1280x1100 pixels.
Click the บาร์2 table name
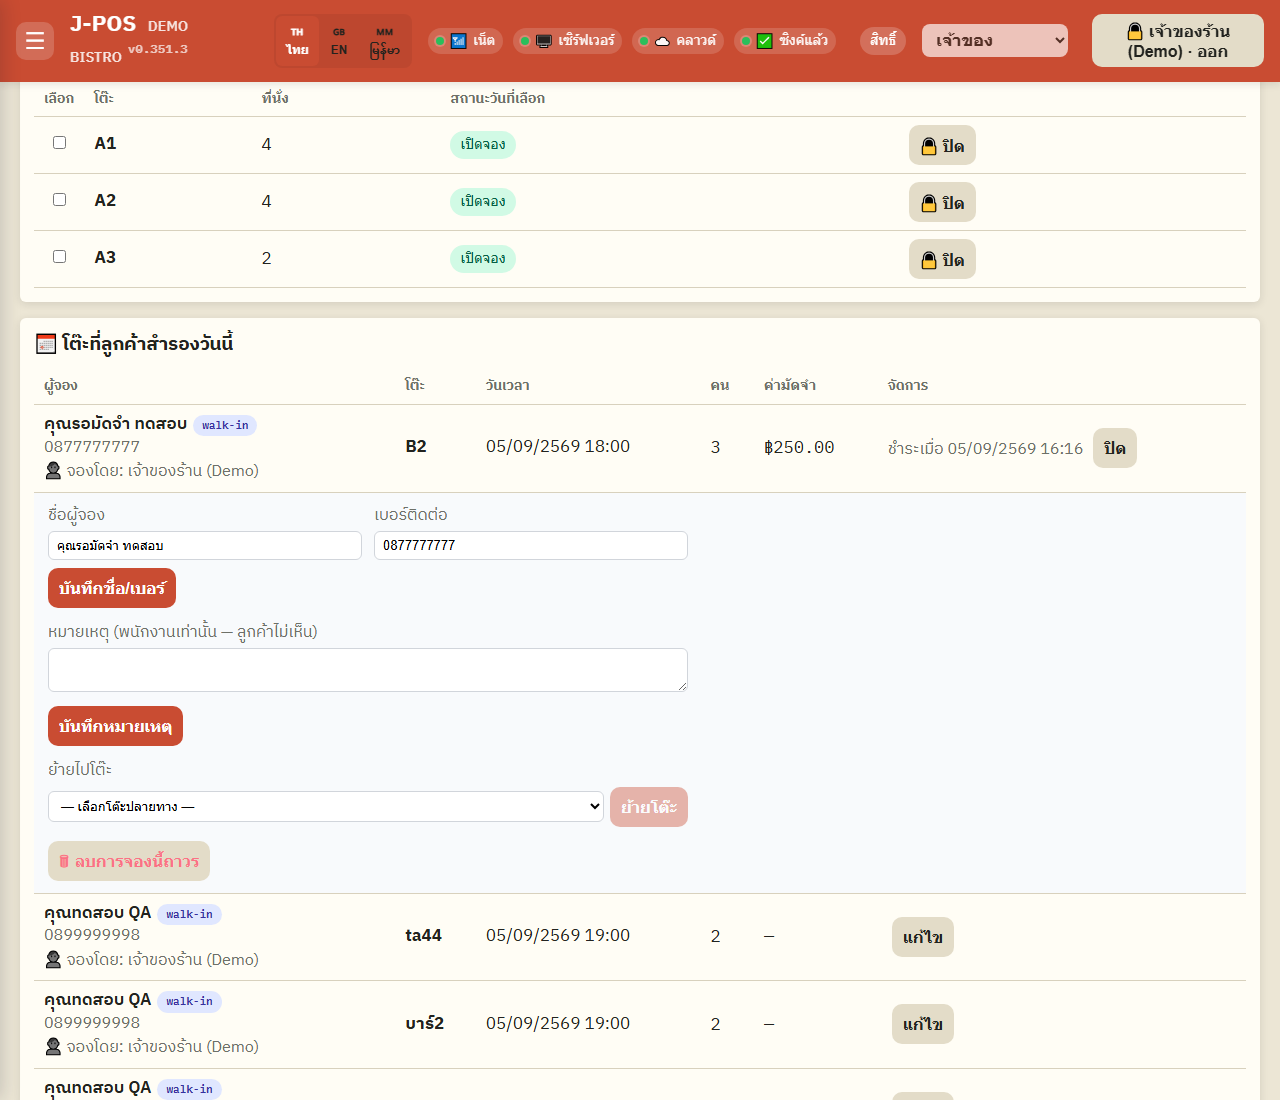(x=425, y=1023)
